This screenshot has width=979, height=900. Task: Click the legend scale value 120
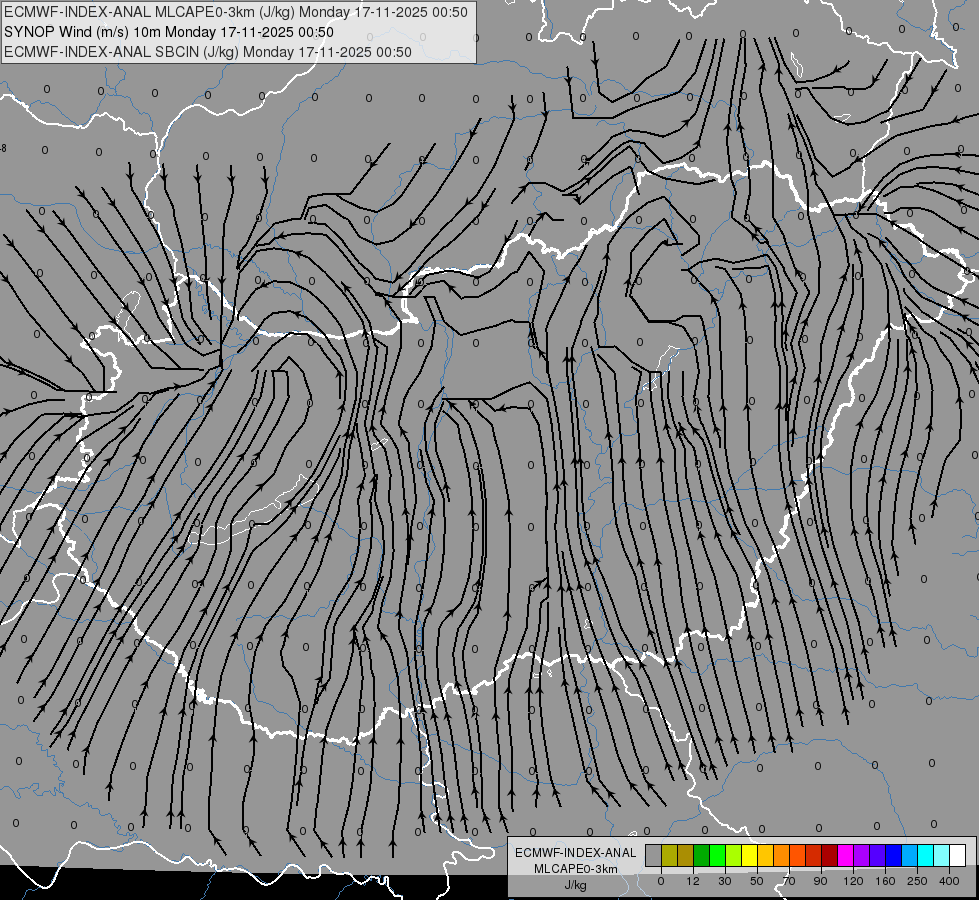(x=853, y=881)
